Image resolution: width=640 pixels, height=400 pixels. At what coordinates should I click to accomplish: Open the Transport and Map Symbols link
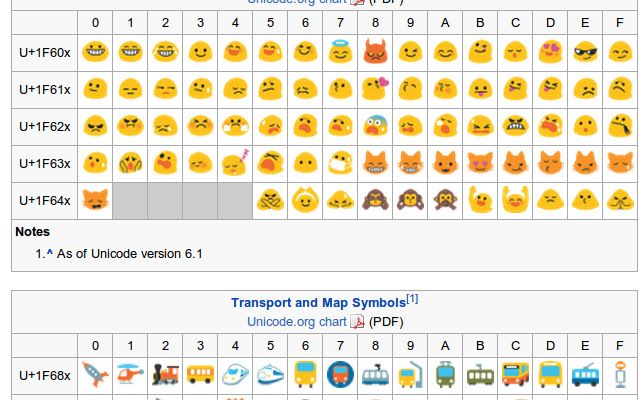point(318,302)
